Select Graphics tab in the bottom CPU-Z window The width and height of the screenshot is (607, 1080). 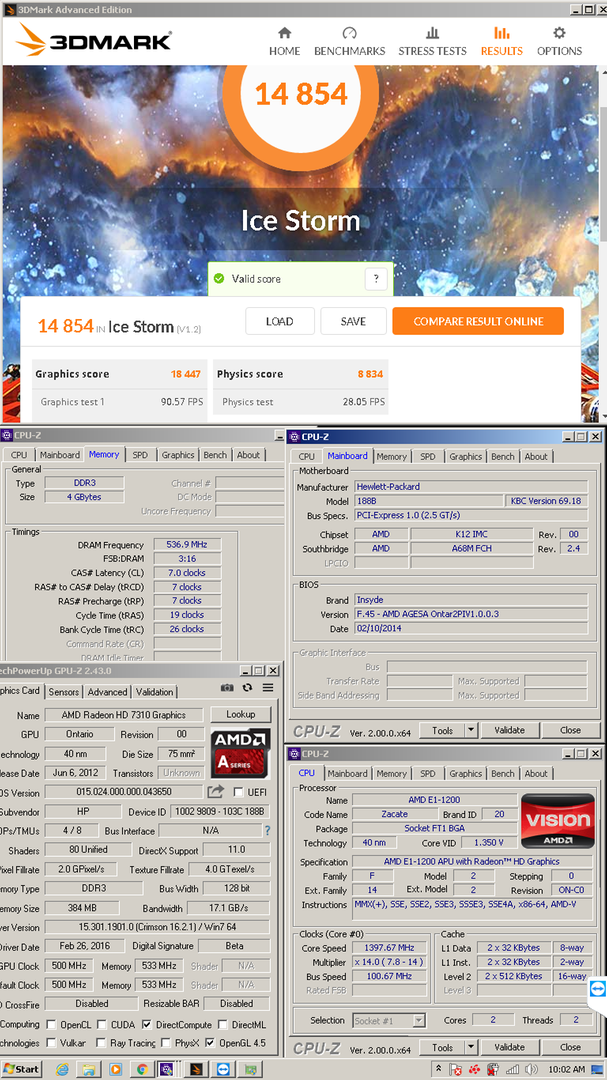[x=466, y=773]
